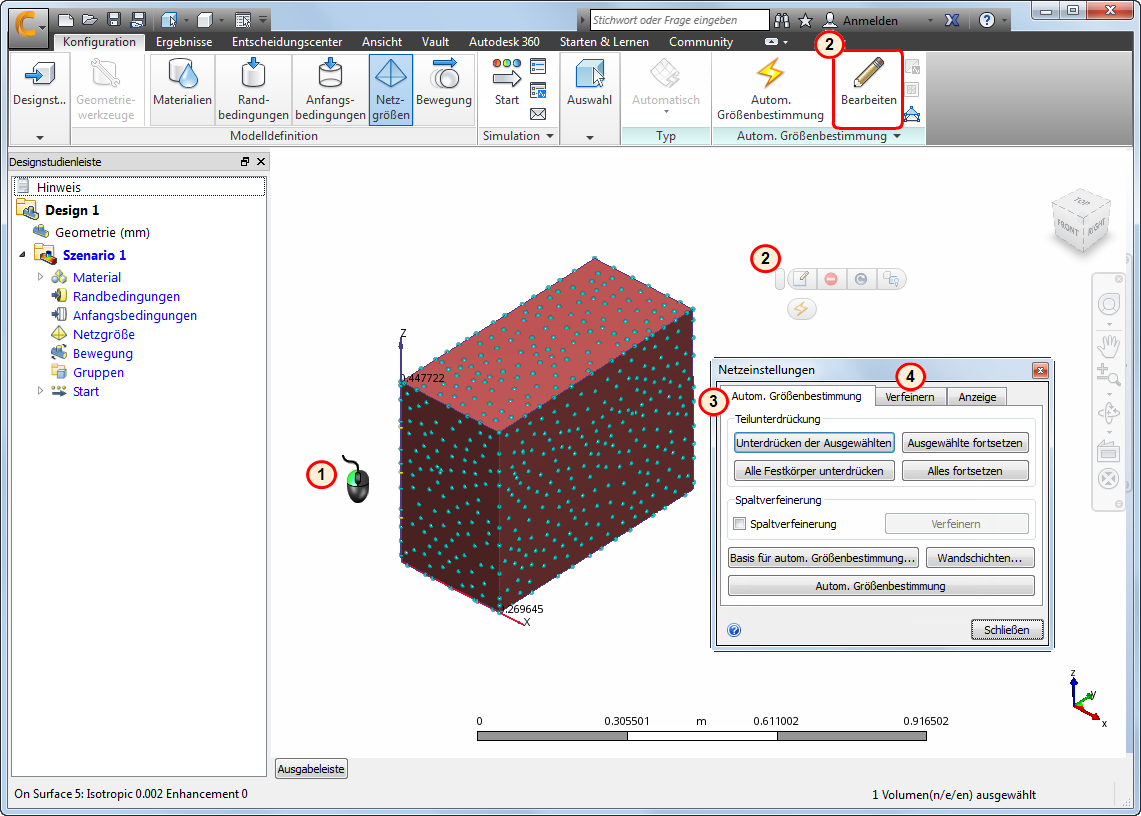
Task: Select Geometrie (mm) in the design study tree
Action: click(103, 232)
